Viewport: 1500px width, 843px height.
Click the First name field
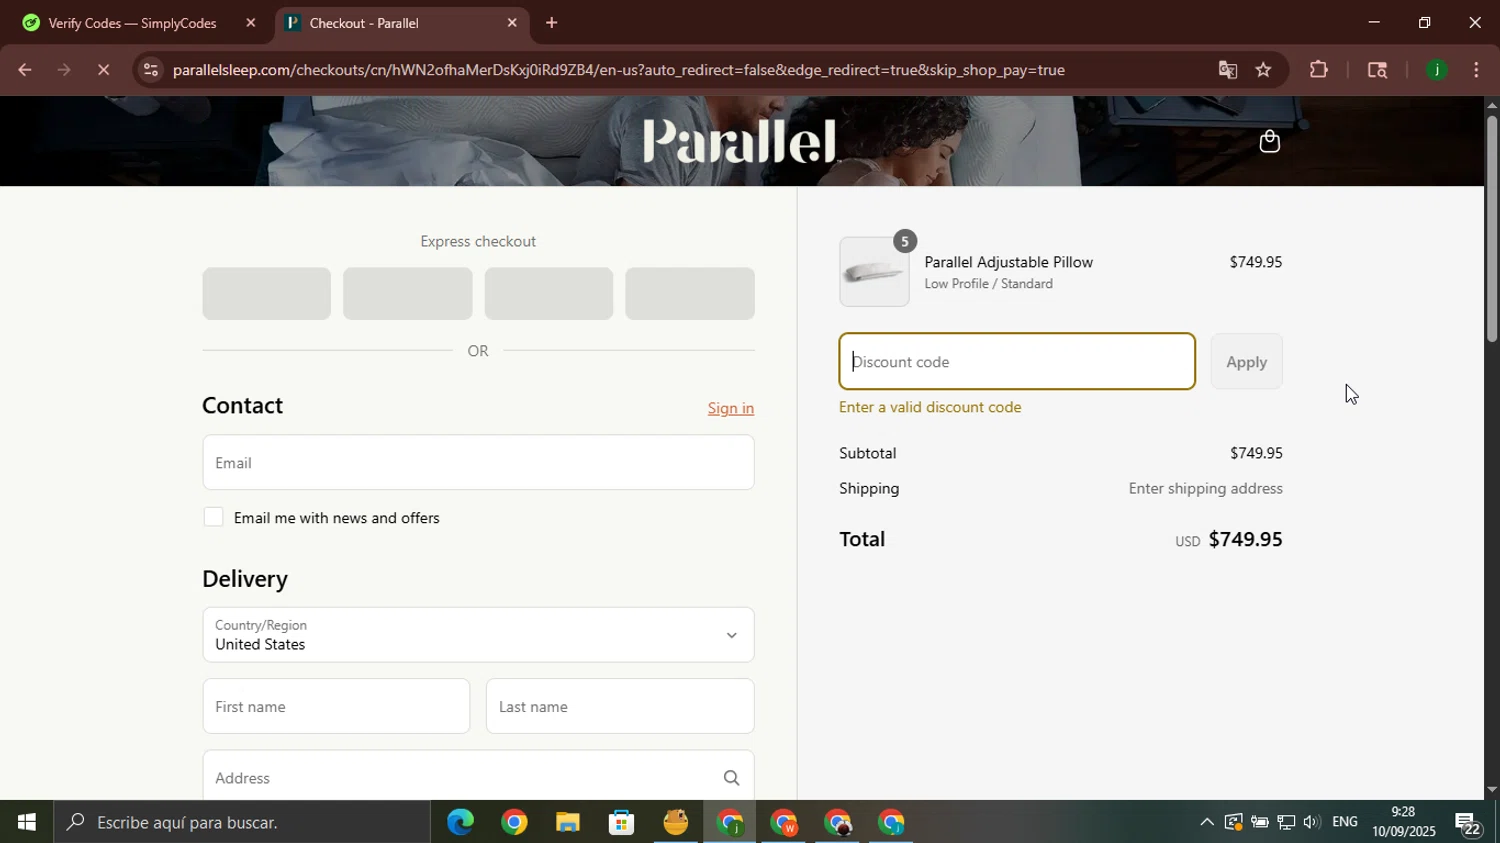(336, 706)
